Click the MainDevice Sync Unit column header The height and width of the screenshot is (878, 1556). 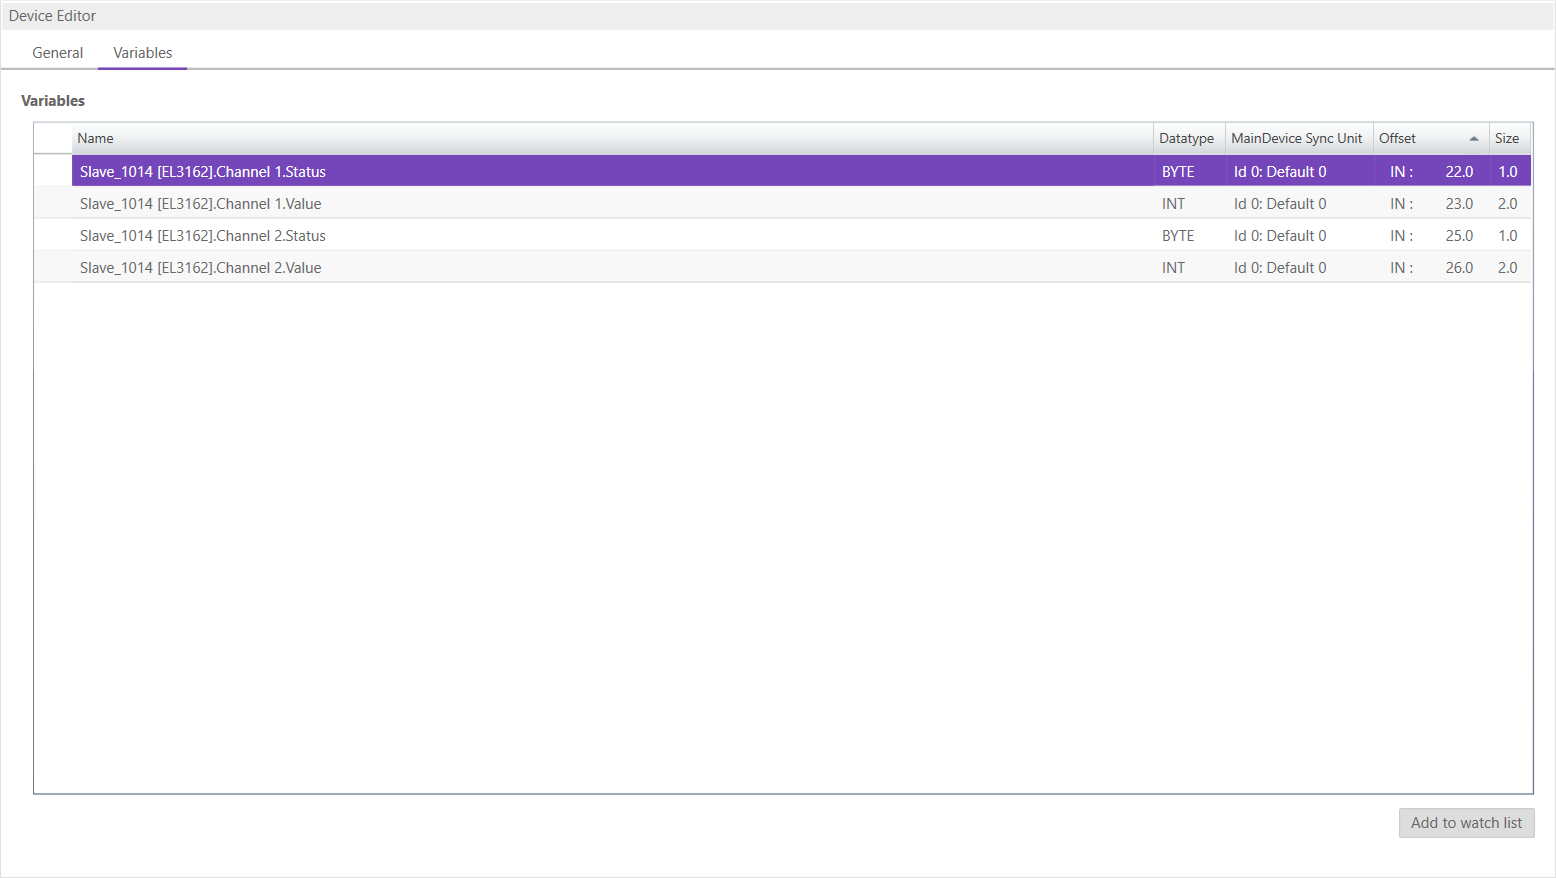pyautogui.click(x=1296, y=139)
